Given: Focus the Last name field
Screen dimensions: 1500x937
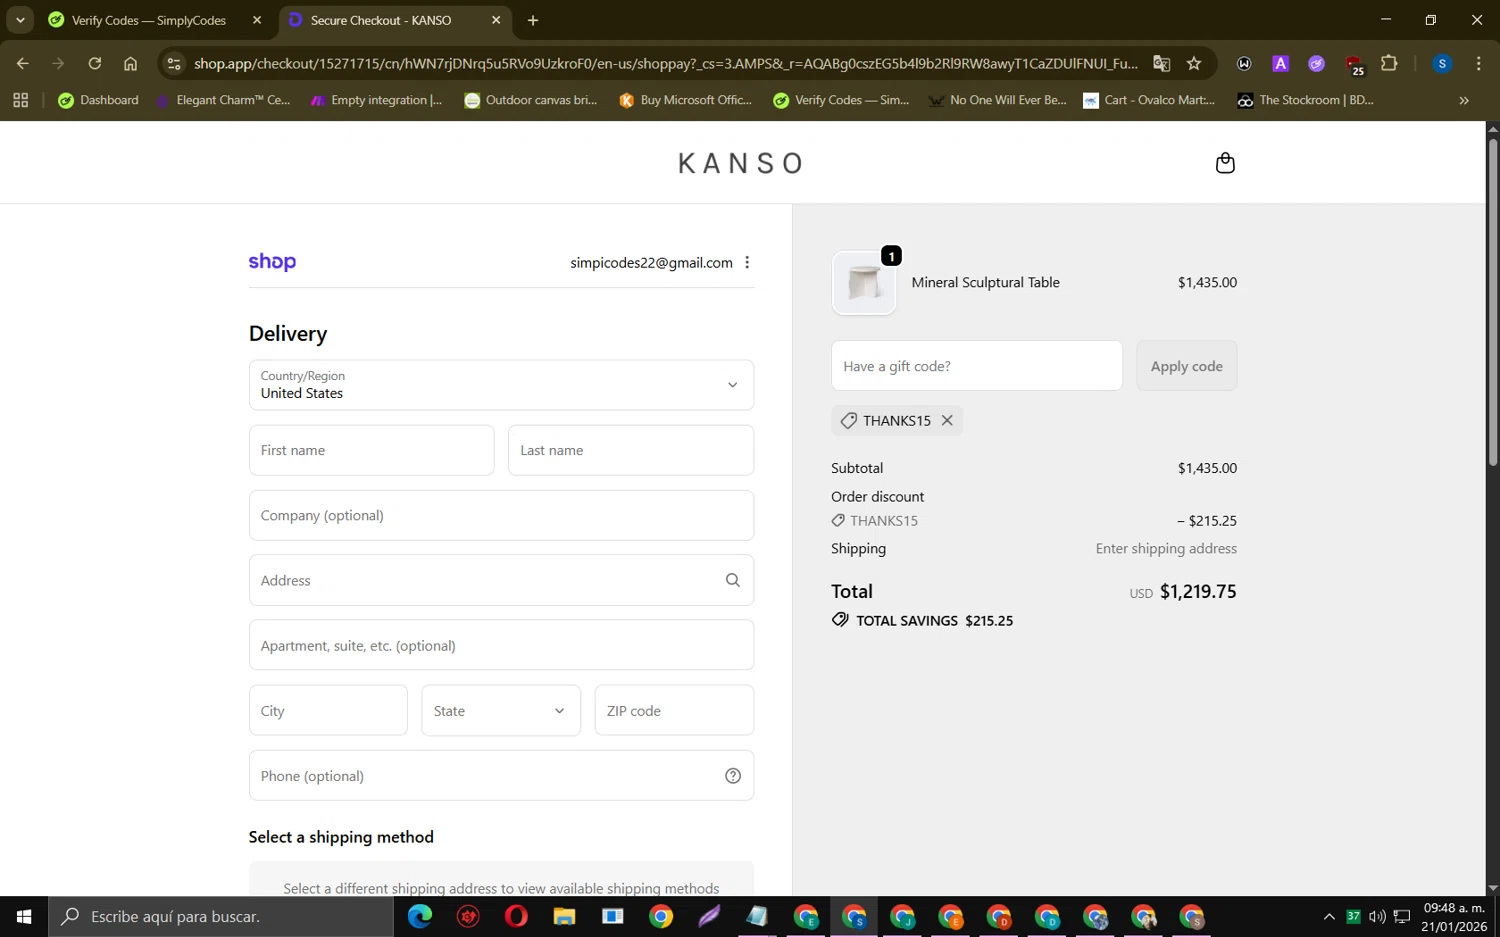Looking at the screenshot, I should (x=631, y=450).
